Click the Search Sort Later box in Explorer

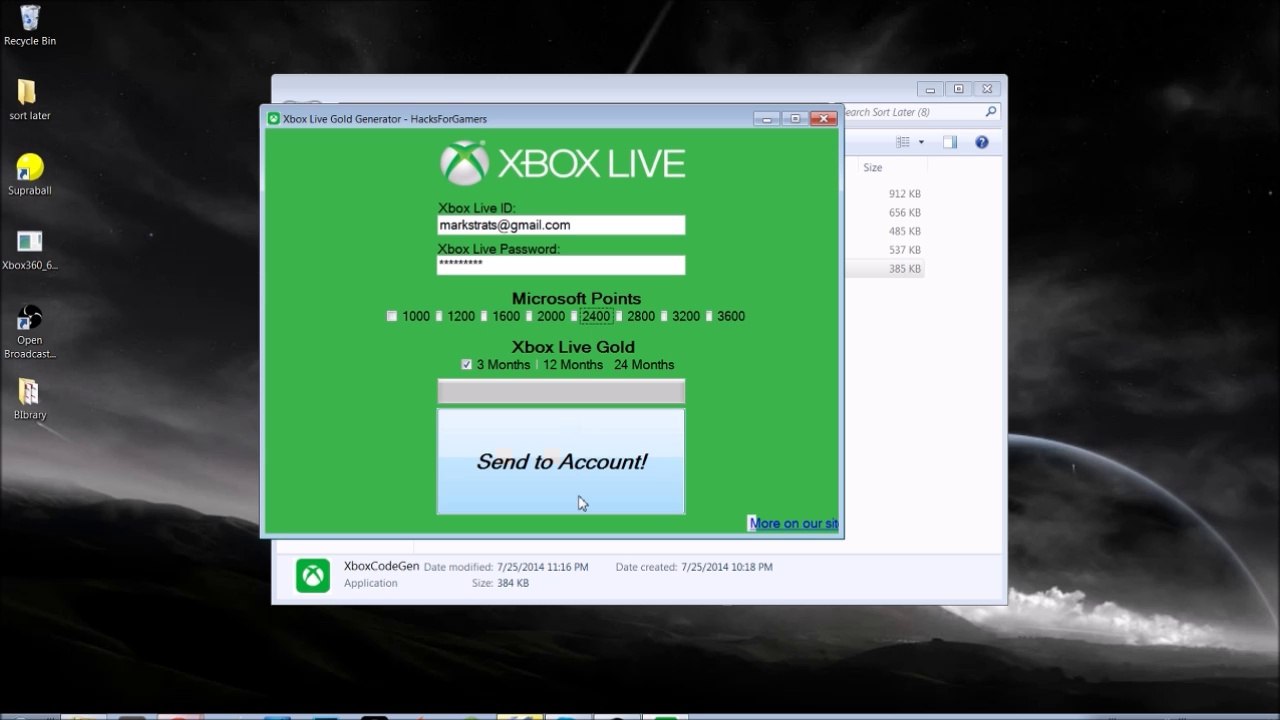tap(920, 112)
